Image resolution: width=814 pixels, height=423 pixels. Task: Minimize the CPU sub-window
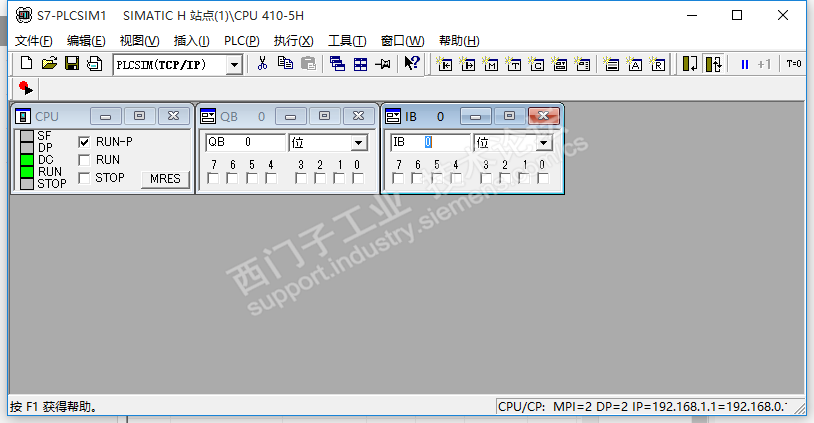(105, 116)
